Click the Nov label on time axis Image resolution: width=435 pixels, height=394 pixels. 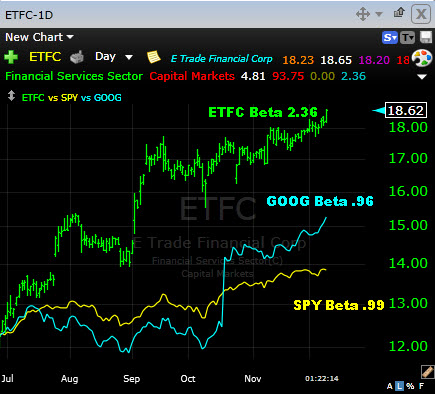[253, 379]
